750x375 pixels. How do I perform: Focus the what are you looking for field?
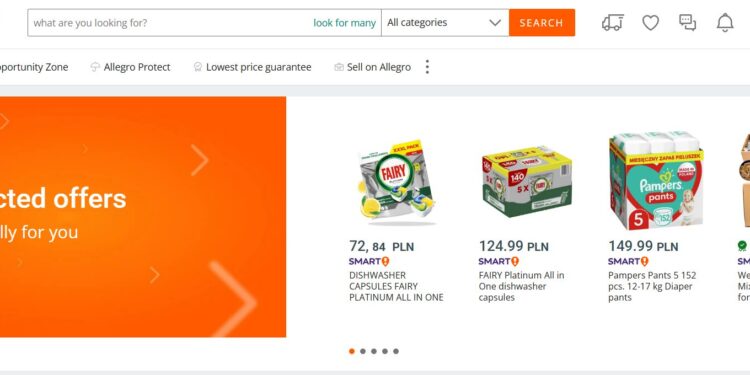click(x=170, y=22)
